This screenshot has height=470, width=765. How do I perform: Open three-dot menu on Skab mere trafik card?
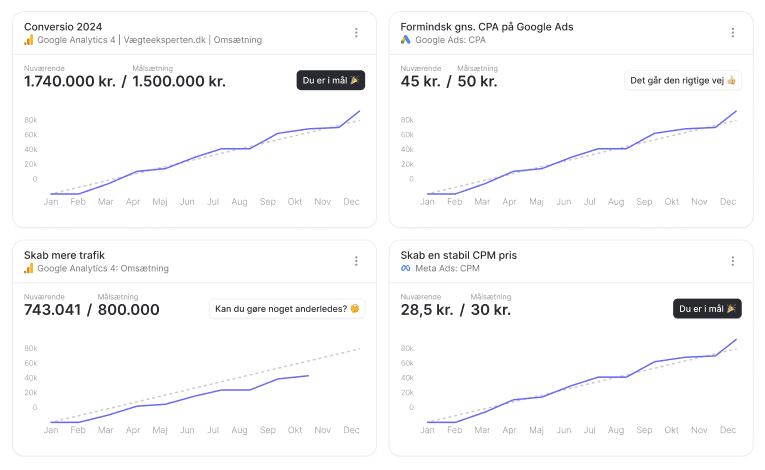click(x=356, y=261)
